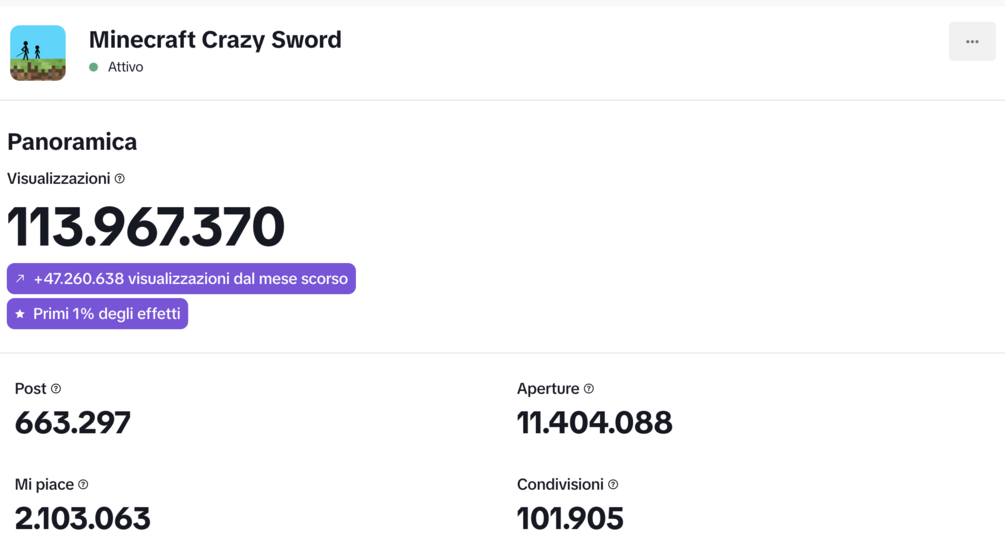Click the star icon in the Primi 1% badge

20,314
